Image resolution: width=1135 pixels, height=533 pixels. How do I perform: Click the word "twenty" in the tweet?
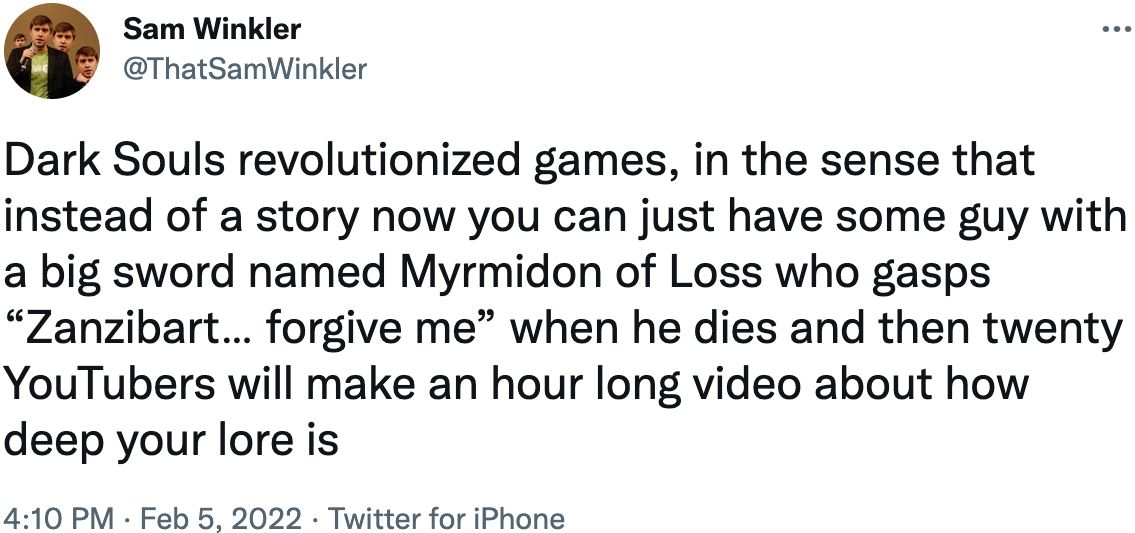click(1056, 328)
